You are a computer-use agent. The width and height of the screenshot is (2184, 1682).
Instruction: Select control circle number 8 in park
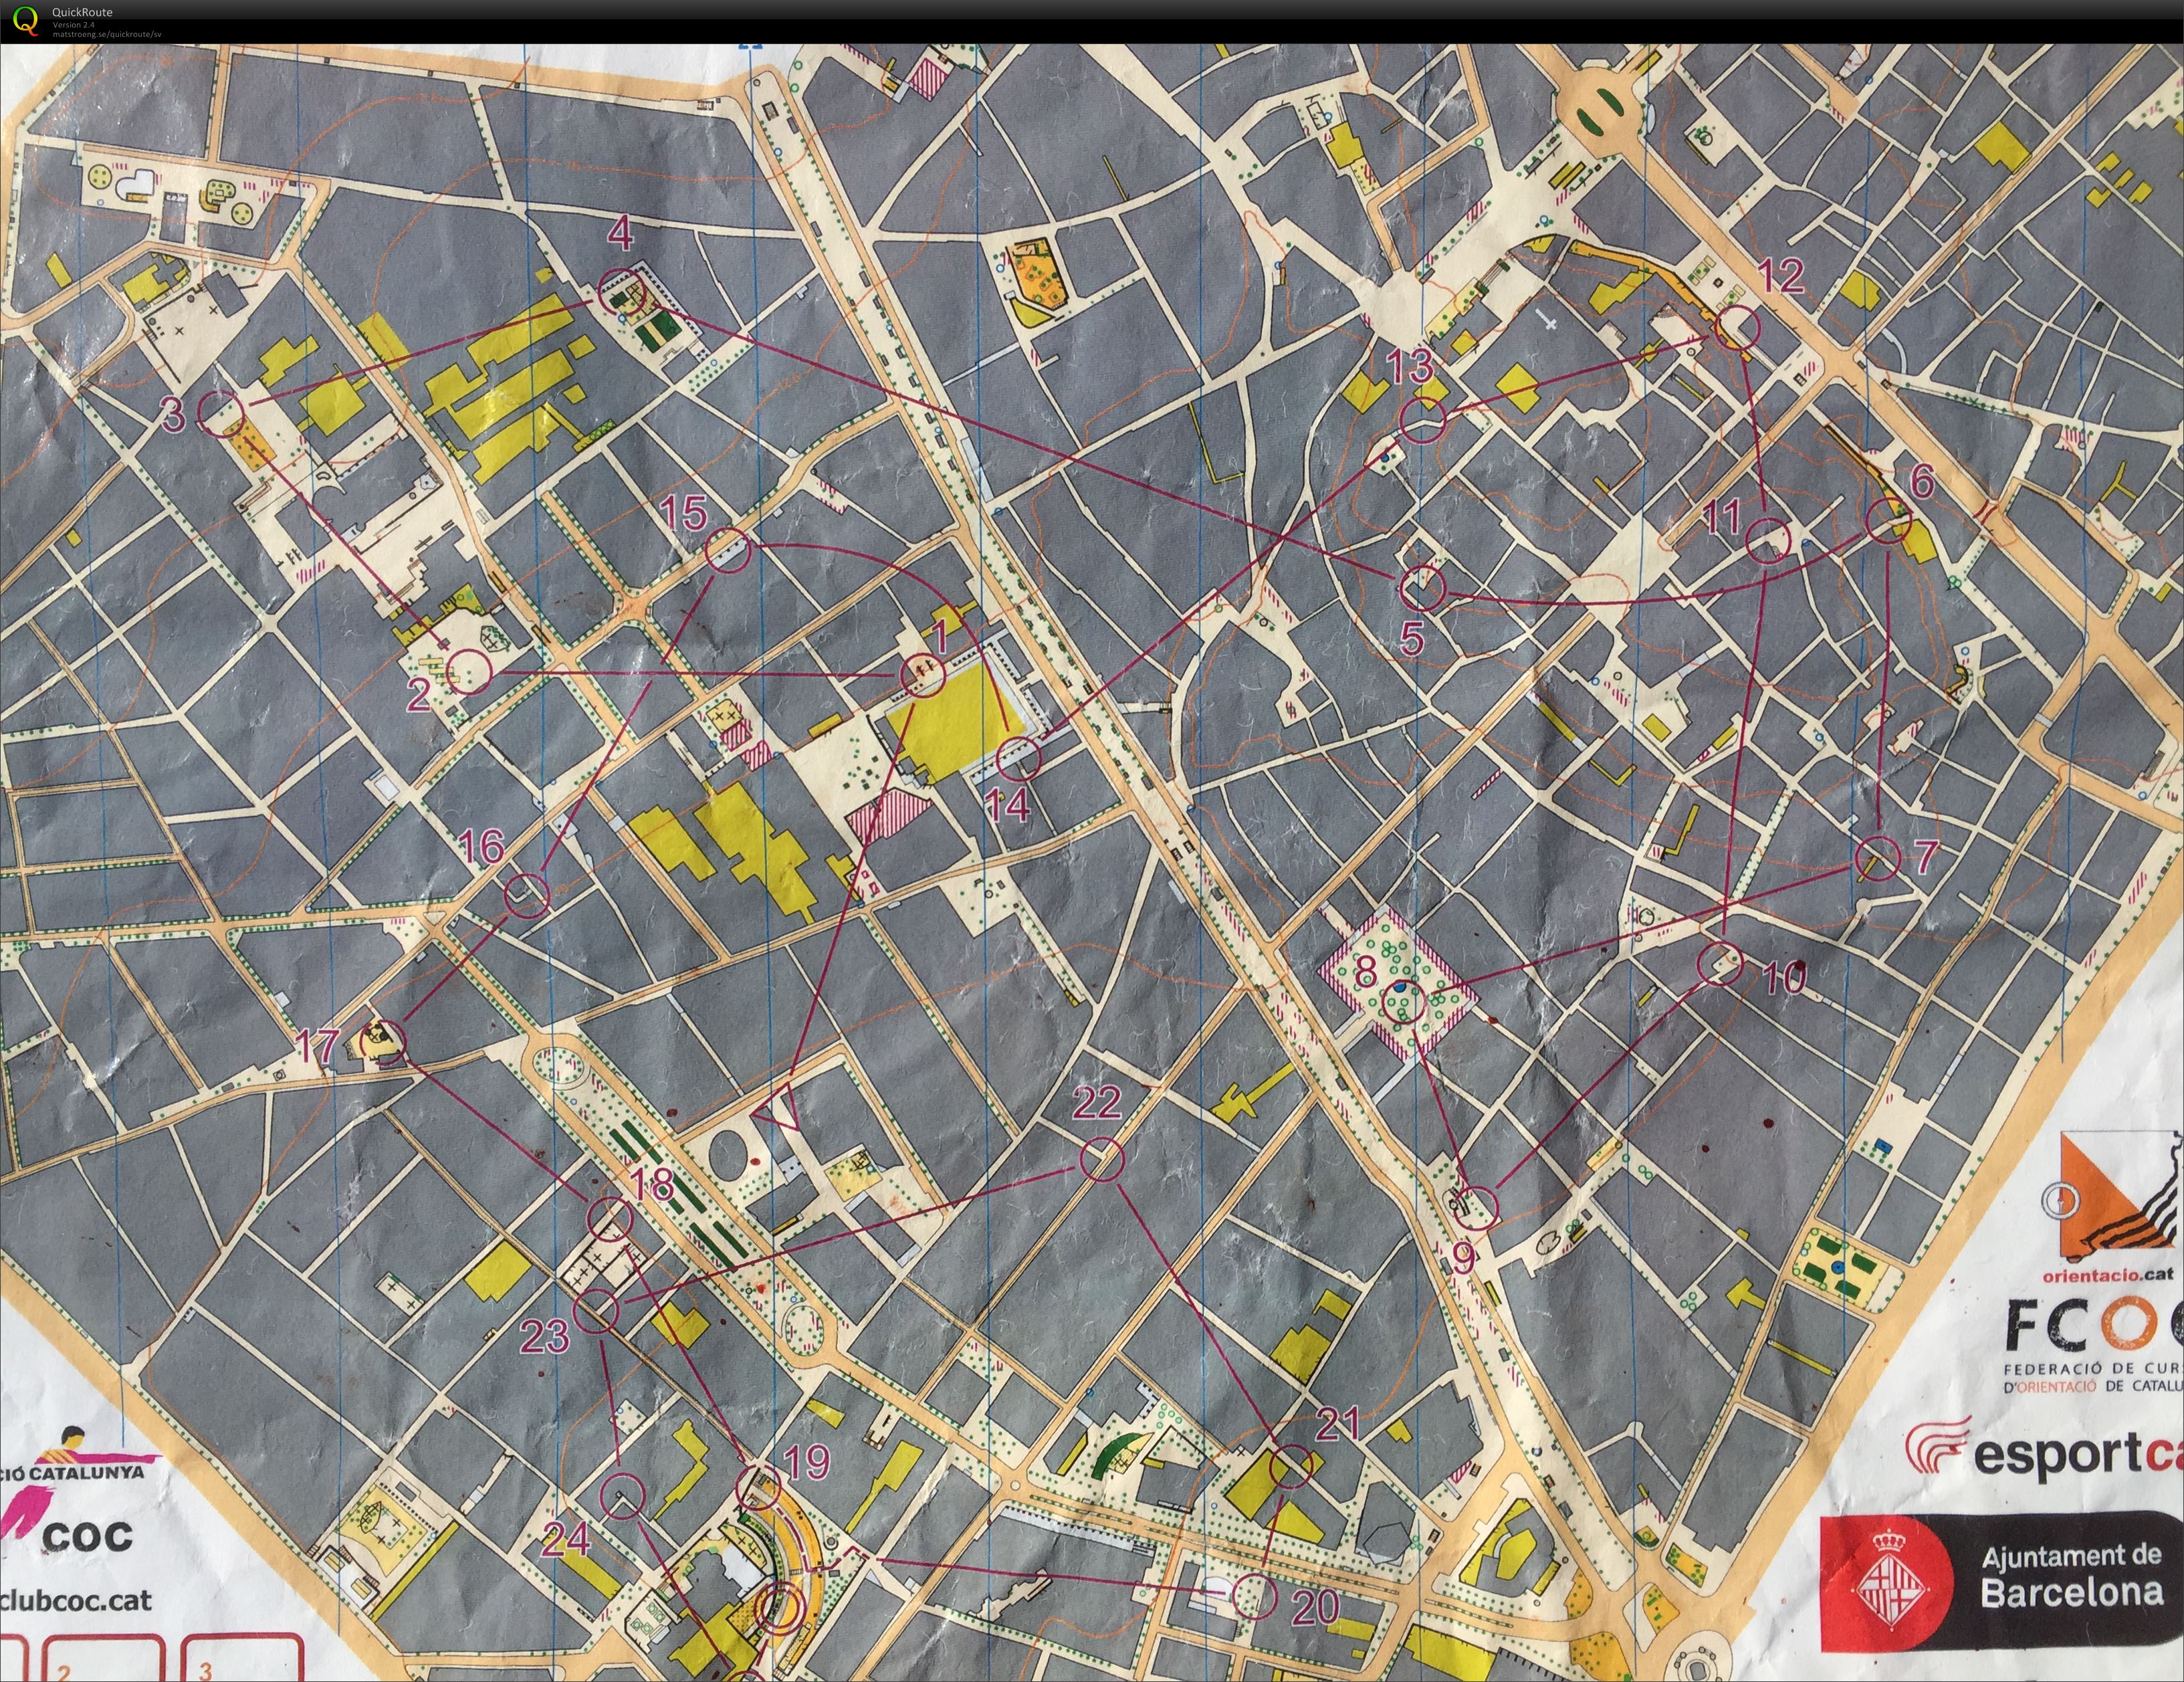[x=1402, y=1003]
